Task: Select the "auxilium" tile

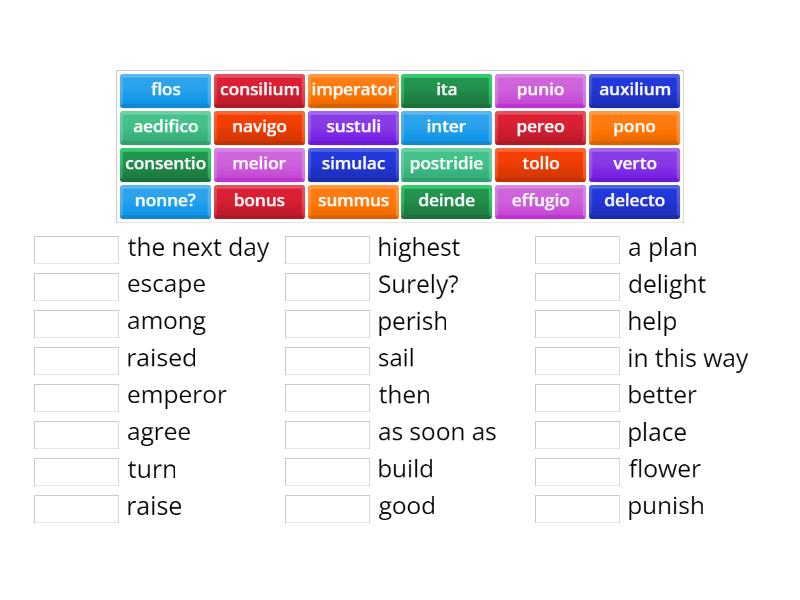Action: [x=634, y=90]
